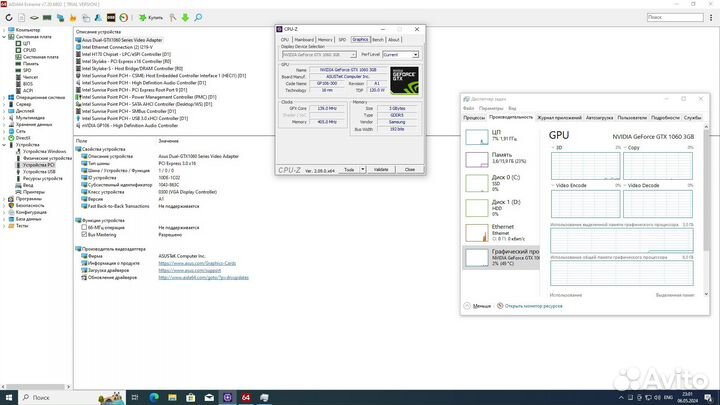
Task: Switch to the CPU tab in CPU-Z
Action: coord(285,40)
